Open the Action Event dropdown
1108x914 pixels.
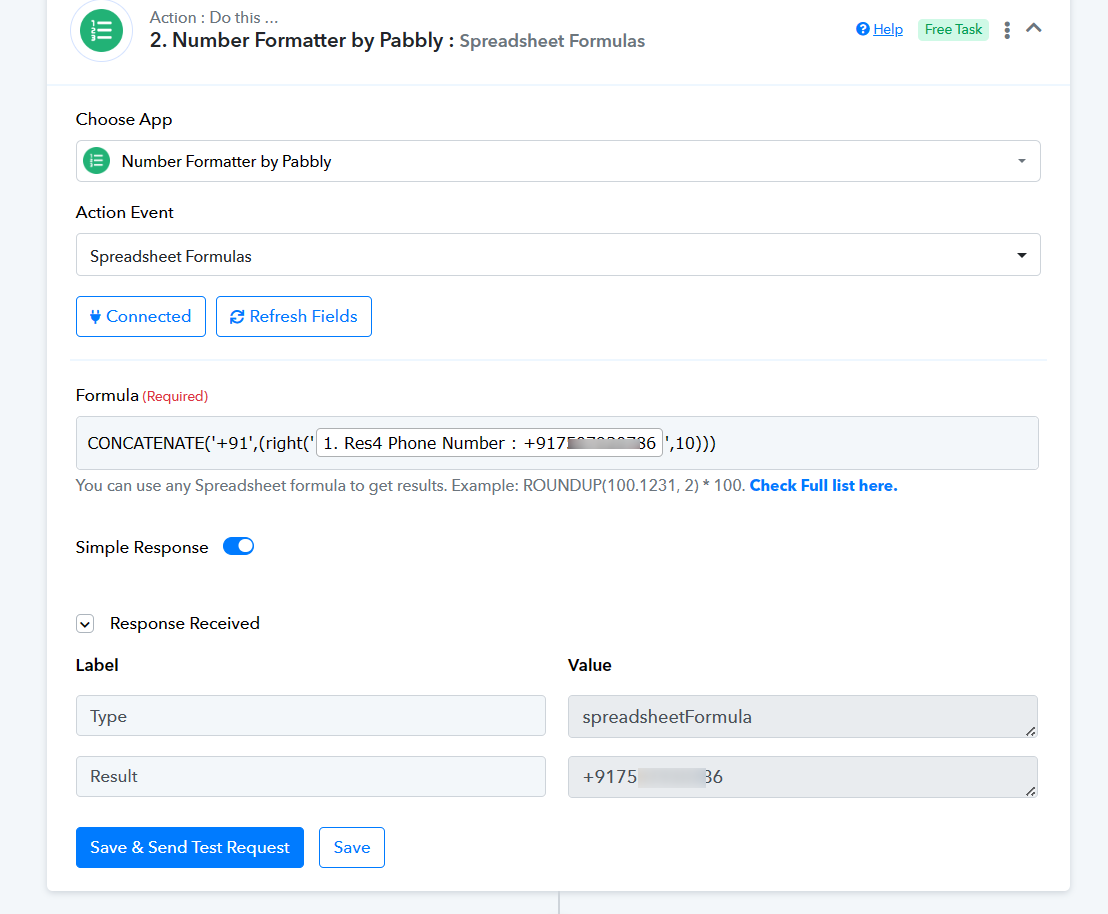(x=558, y=254)
